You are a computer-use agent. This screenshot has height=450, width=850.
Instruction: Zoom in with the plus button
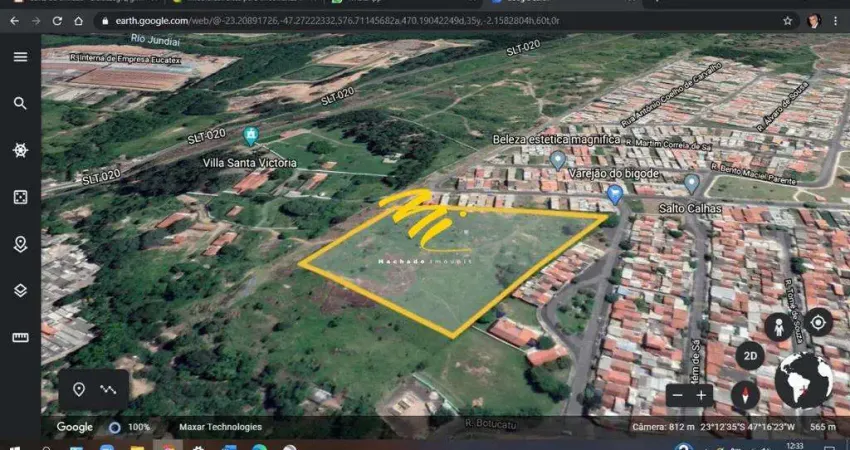point(701,395)
